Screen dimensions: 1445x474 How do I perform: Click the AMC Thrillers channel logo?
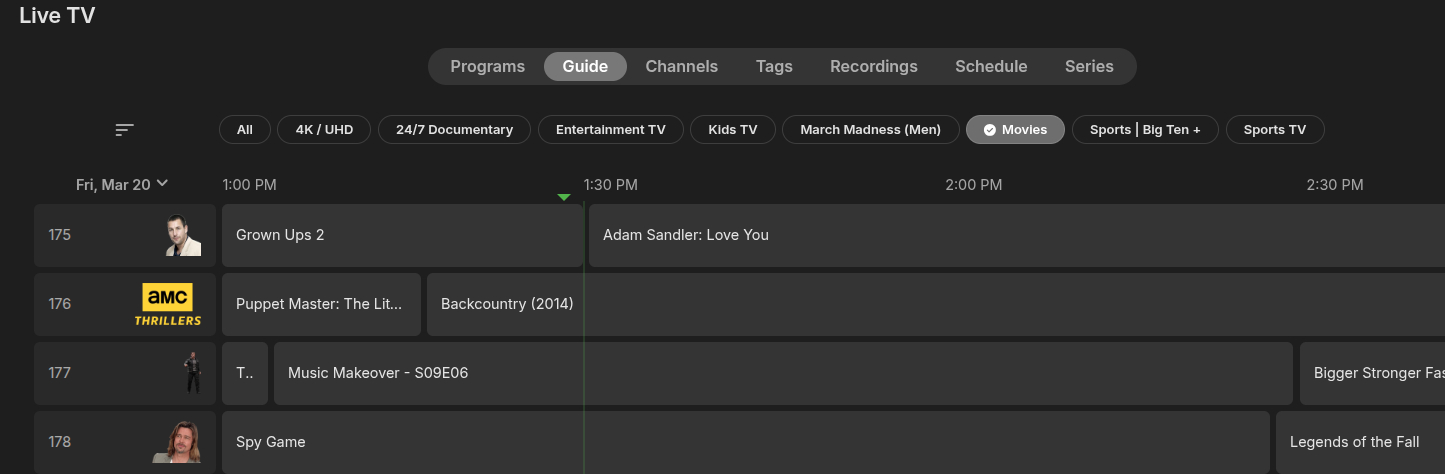click(168, 304)
